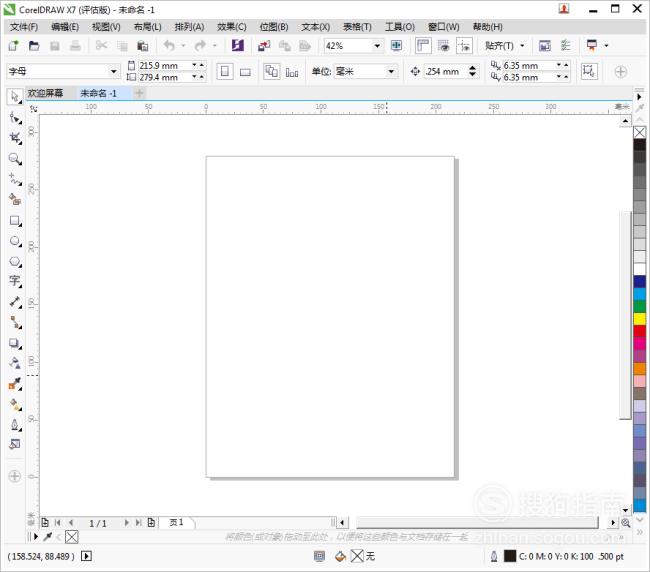Click the application launcher icon

592,46
